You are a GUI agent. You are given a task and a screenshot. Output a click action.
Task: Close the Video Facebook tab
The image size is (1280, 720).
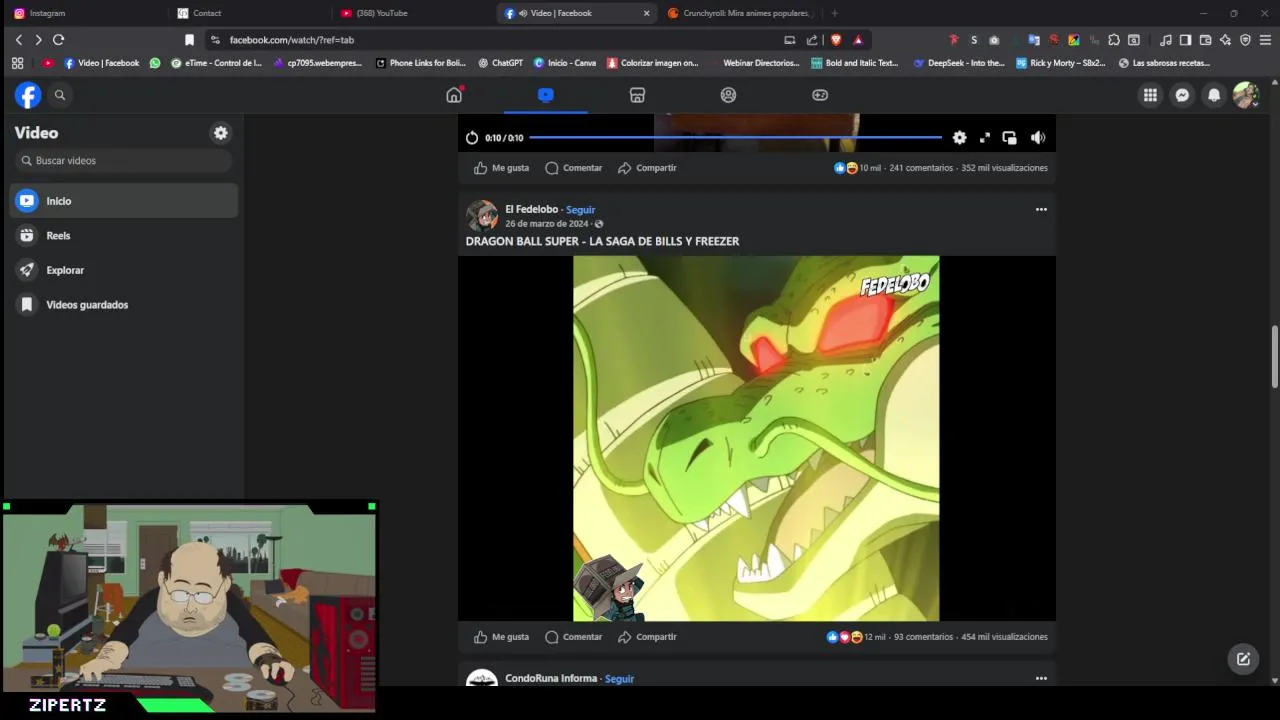[646, 13]
